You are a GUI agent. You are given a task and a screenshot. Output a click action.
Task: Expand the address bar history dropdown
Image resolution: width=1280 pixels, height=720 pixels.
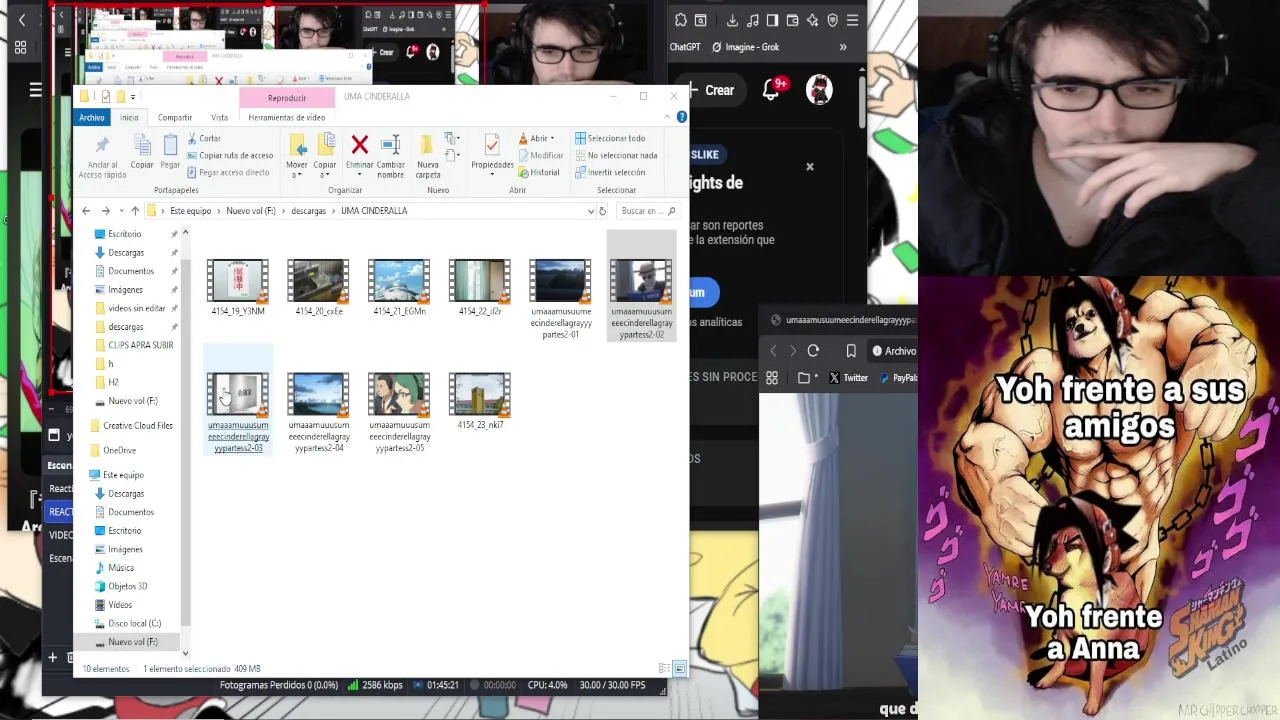(x=591, y=211)
